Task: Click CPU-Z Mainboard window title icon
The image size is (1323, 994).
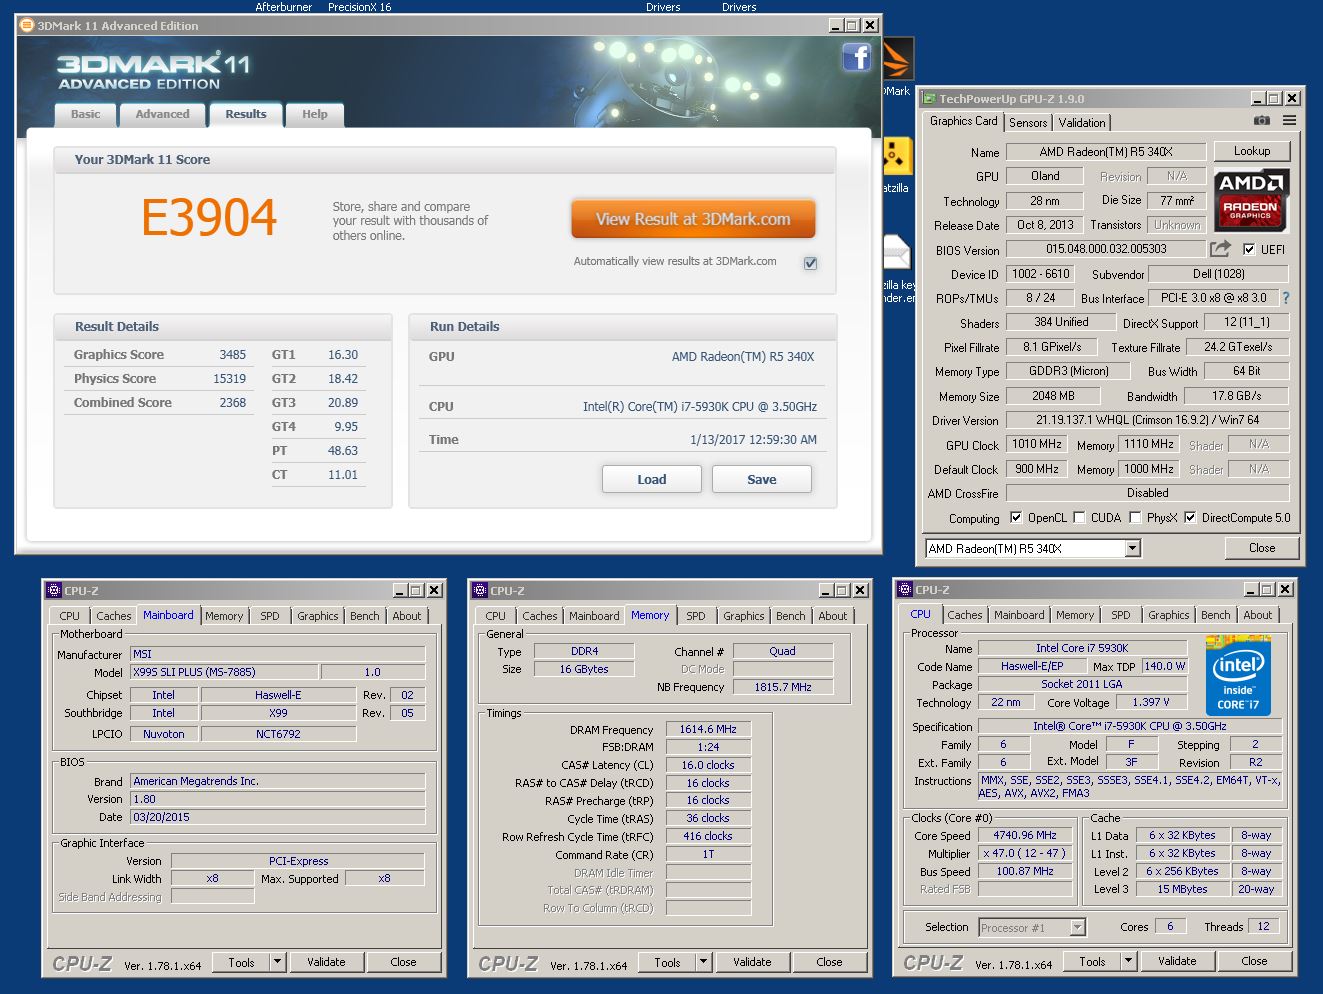Action: 55,591
